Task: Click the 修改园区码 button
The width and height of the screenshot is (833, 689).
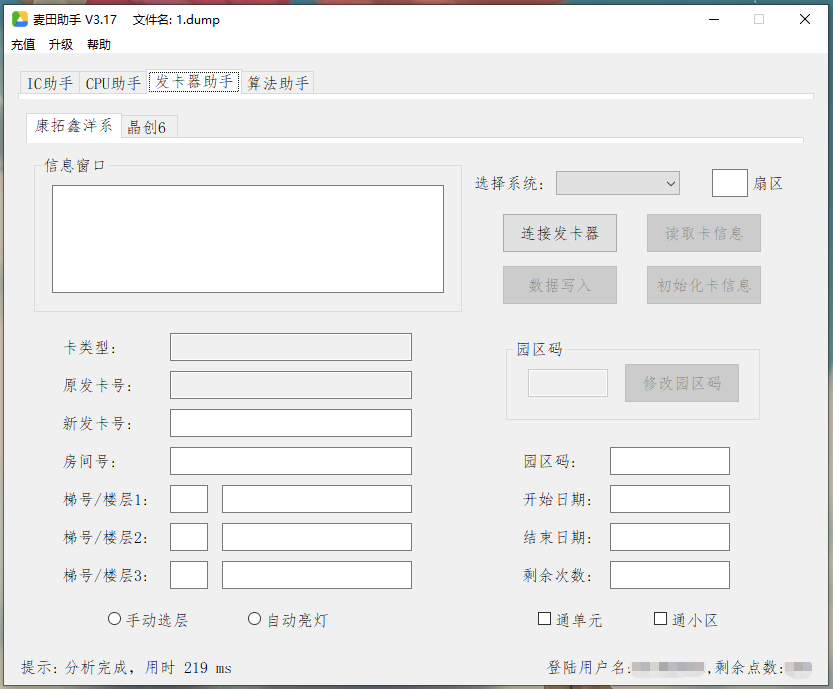Action: click(x=681, y=383)
